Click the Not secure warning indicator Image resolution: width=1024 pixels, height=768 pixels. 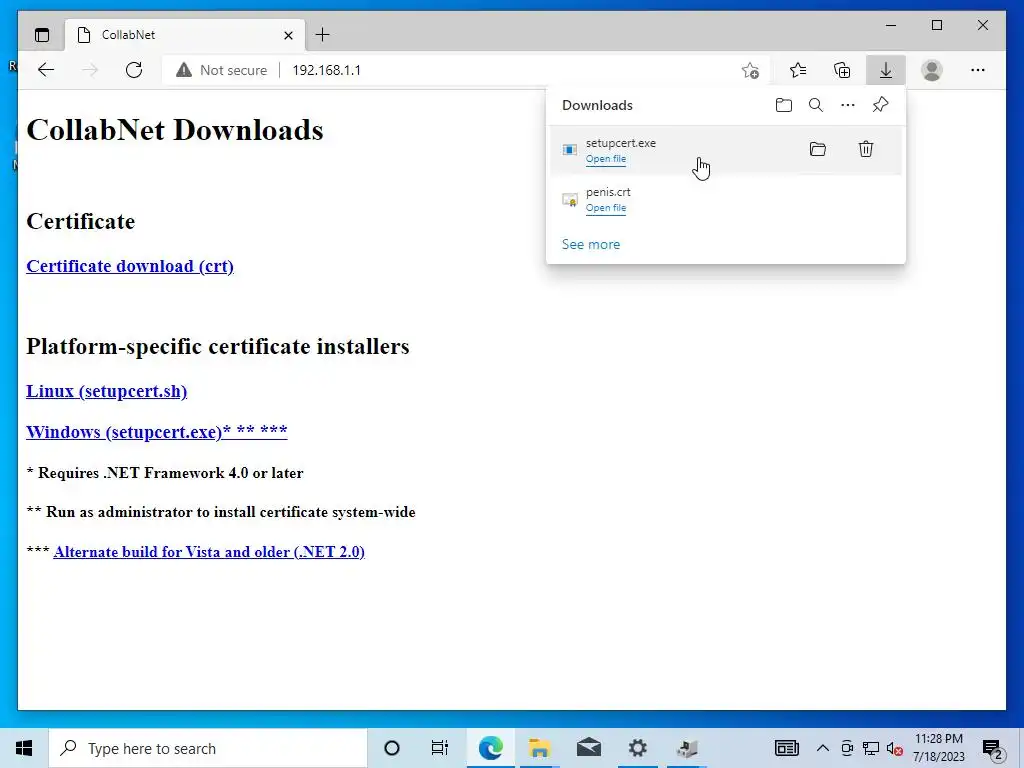(221, 70)
